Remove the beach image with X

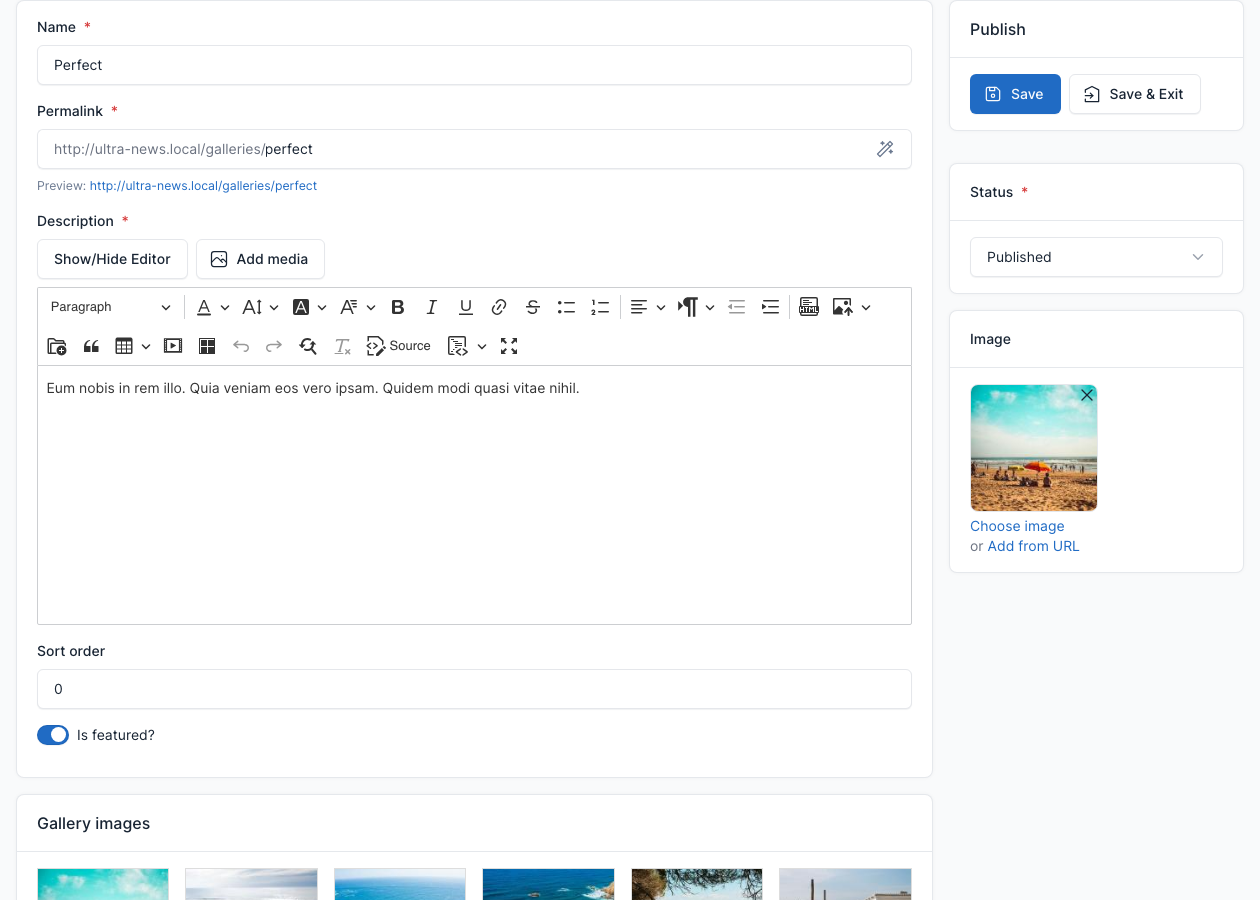pyautogui.click(x=1087, y=395)
